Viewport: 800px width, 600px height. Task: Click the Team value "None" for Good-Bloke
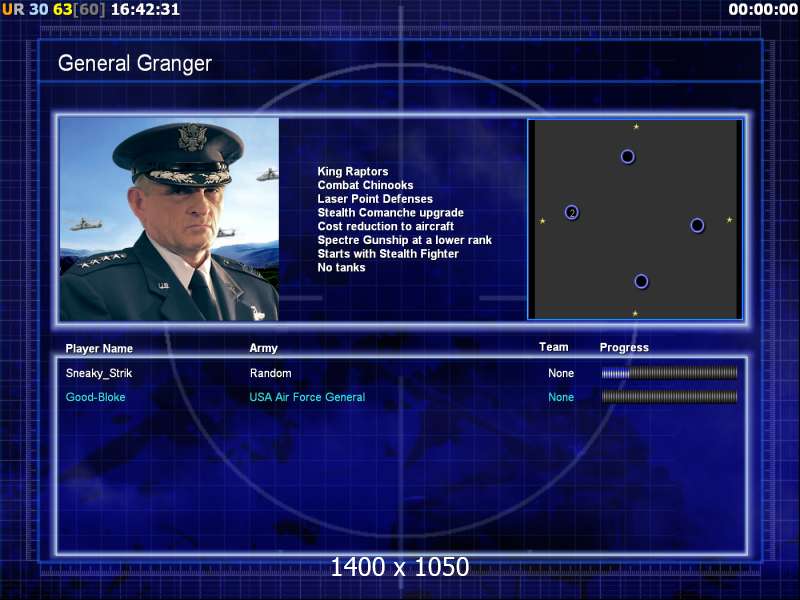click(561, 397)
